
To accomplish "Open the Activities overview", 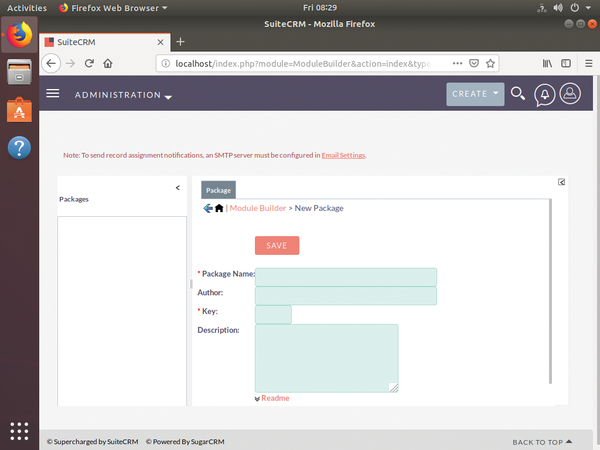I will click(x=27, y=8).
